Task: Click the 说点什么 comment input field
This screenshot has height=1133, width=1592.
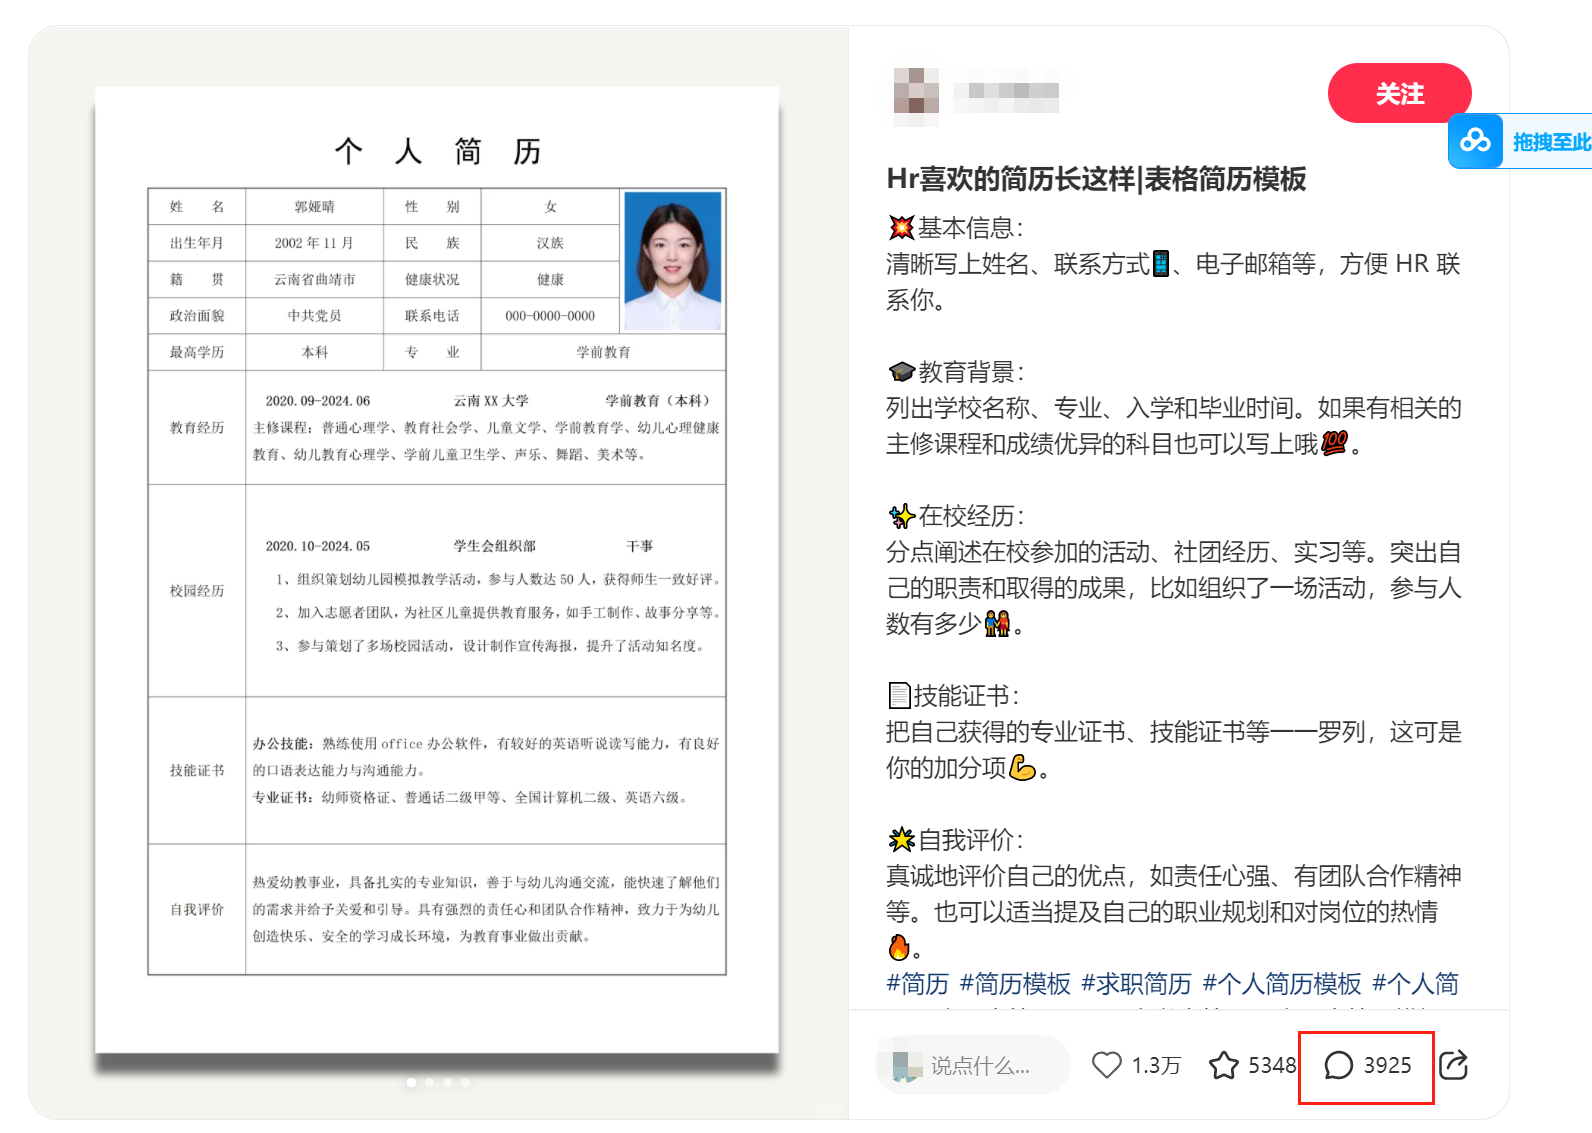Action: [973, 1065]
